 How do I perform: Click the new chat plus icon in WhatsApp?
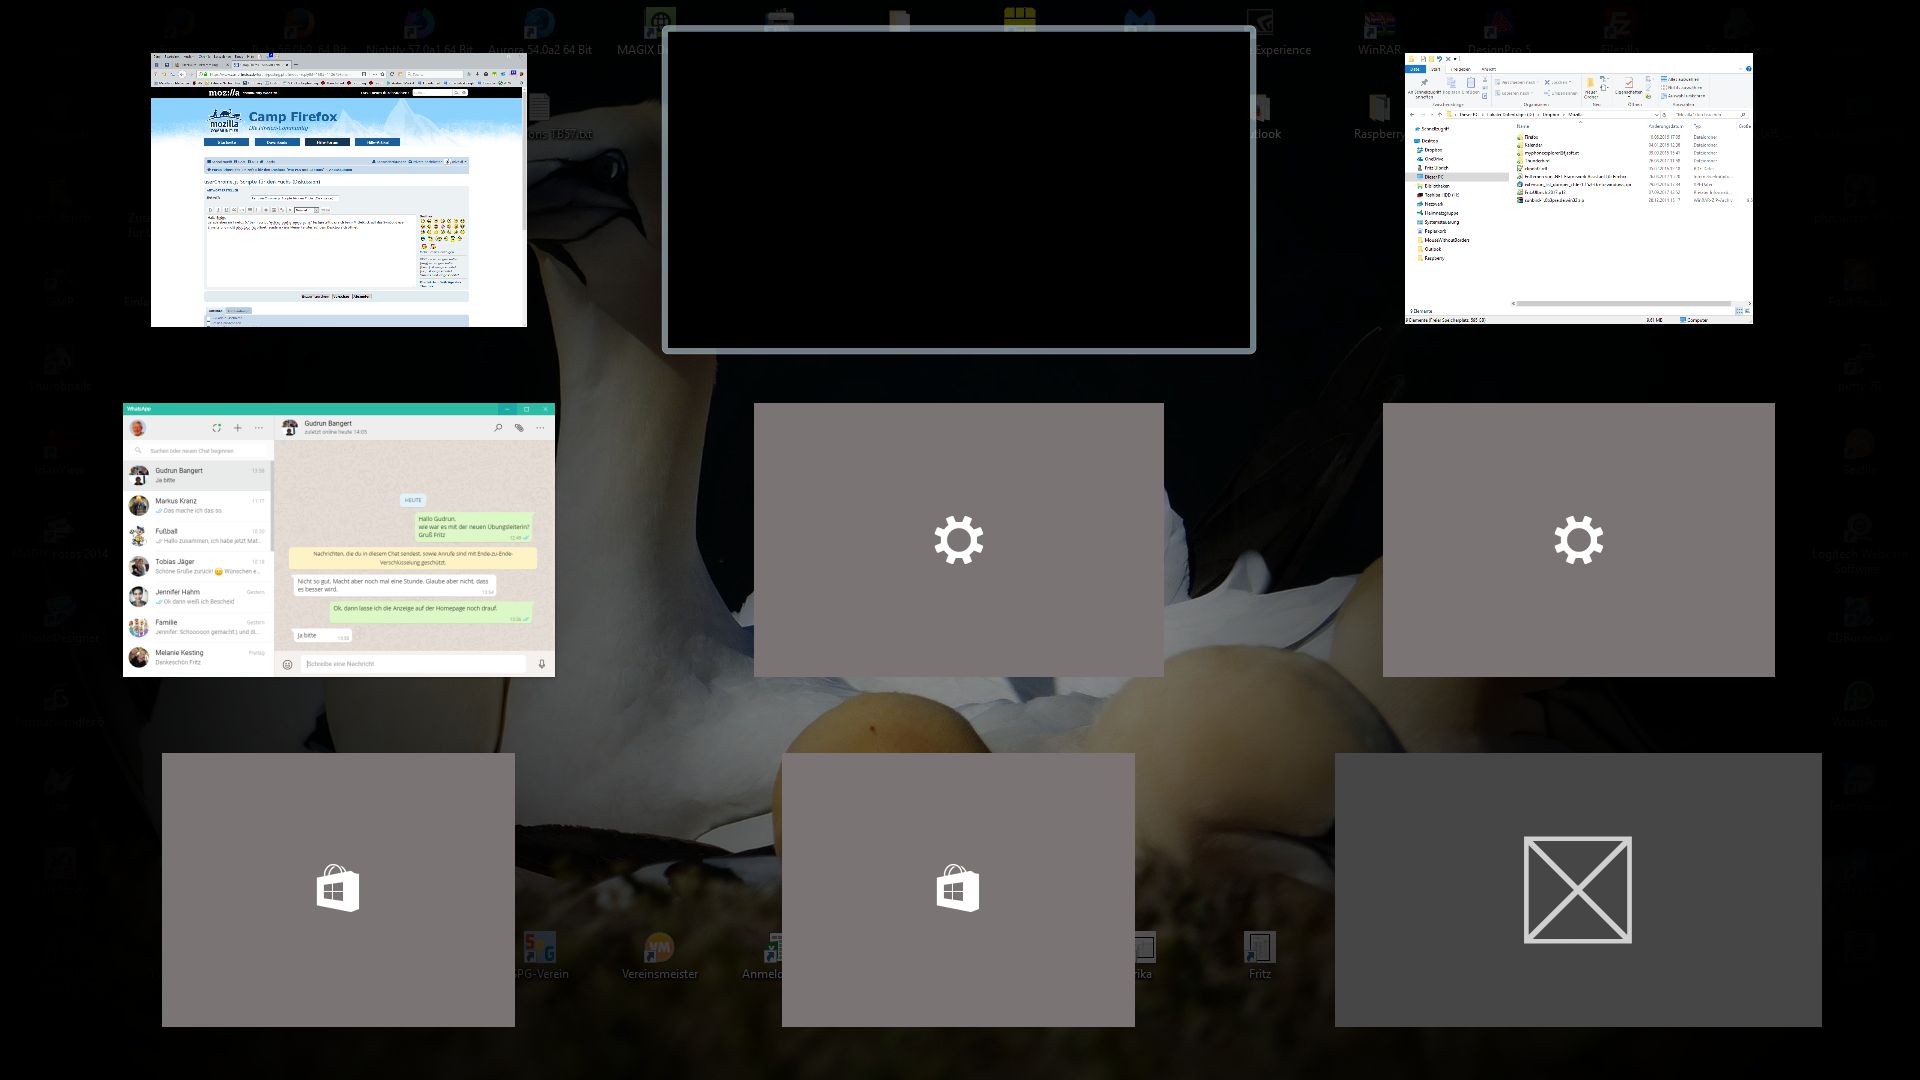(x=237, y=428)
